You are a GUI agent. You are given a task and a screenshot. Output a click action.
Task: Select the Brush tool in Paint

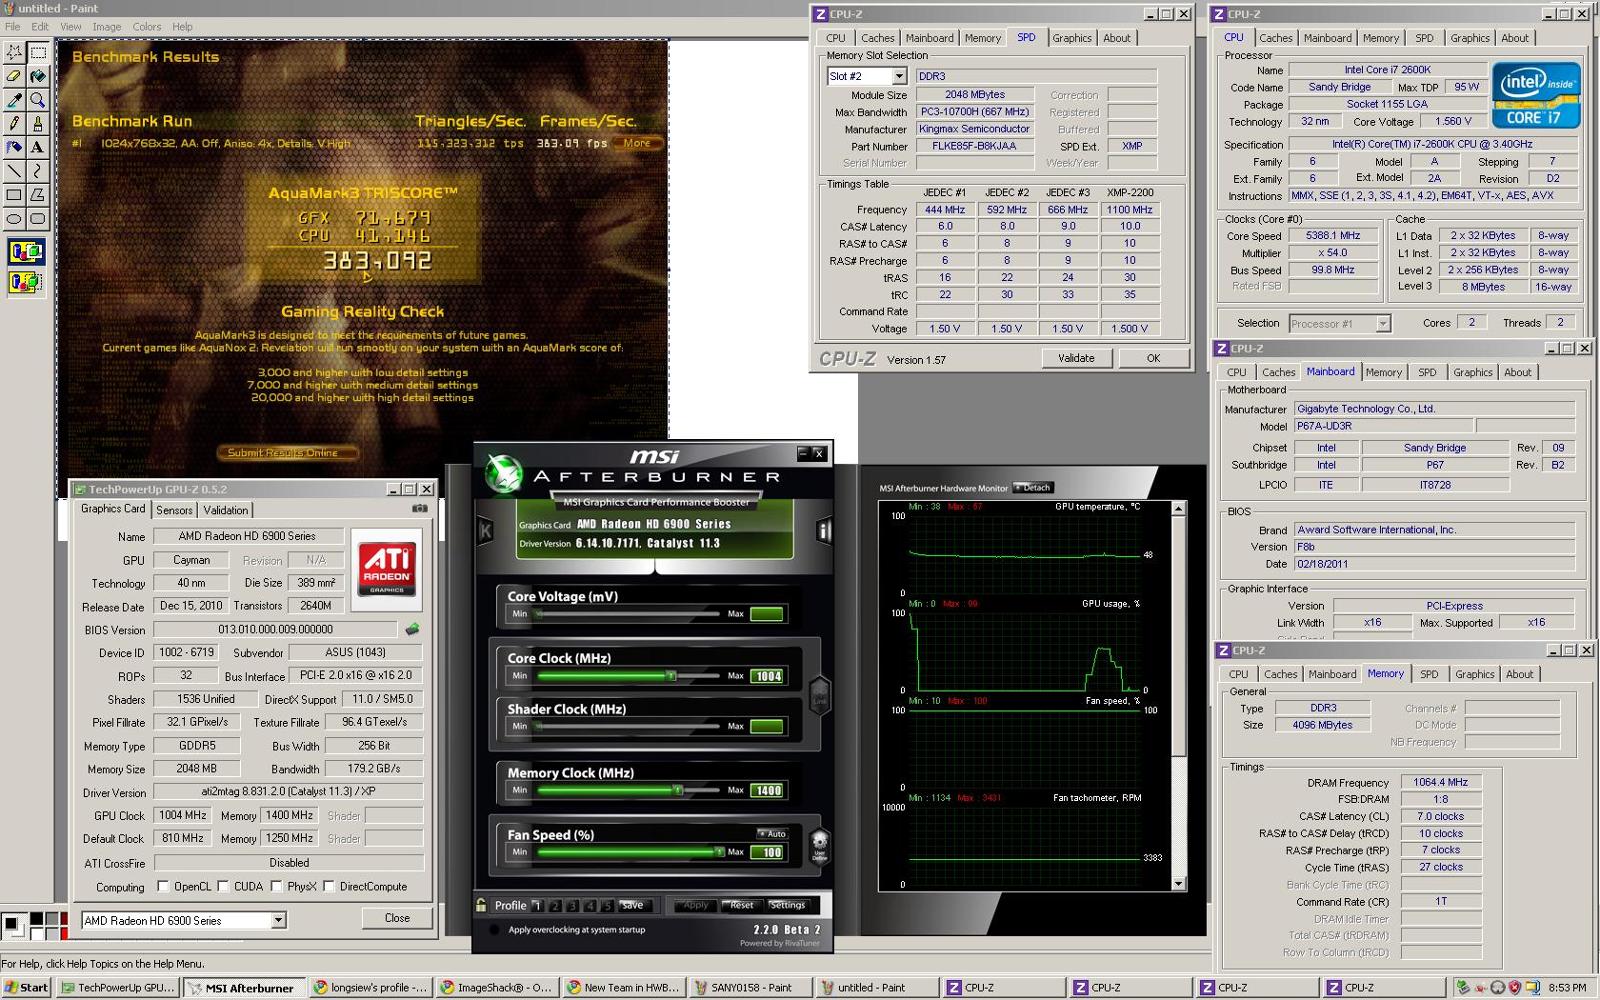[38, 124]
